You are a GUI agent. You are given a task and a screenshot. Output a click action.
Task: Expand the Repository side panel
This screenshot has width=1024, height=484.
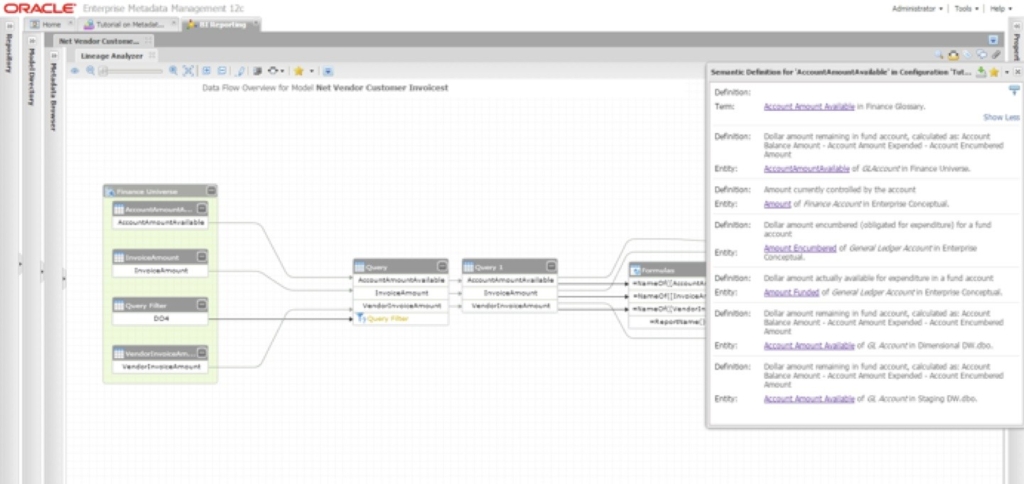[x=9, y=26]
